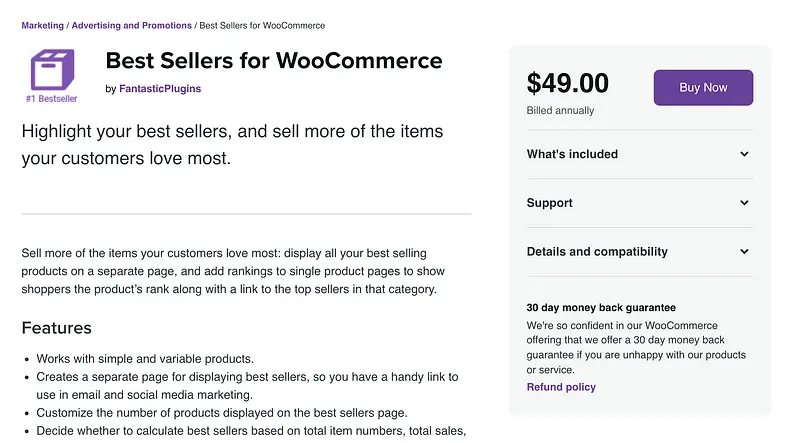800x443 pixels.
Task: Click the 'Customize the number of products' bullet
Action: pos(222,412)
